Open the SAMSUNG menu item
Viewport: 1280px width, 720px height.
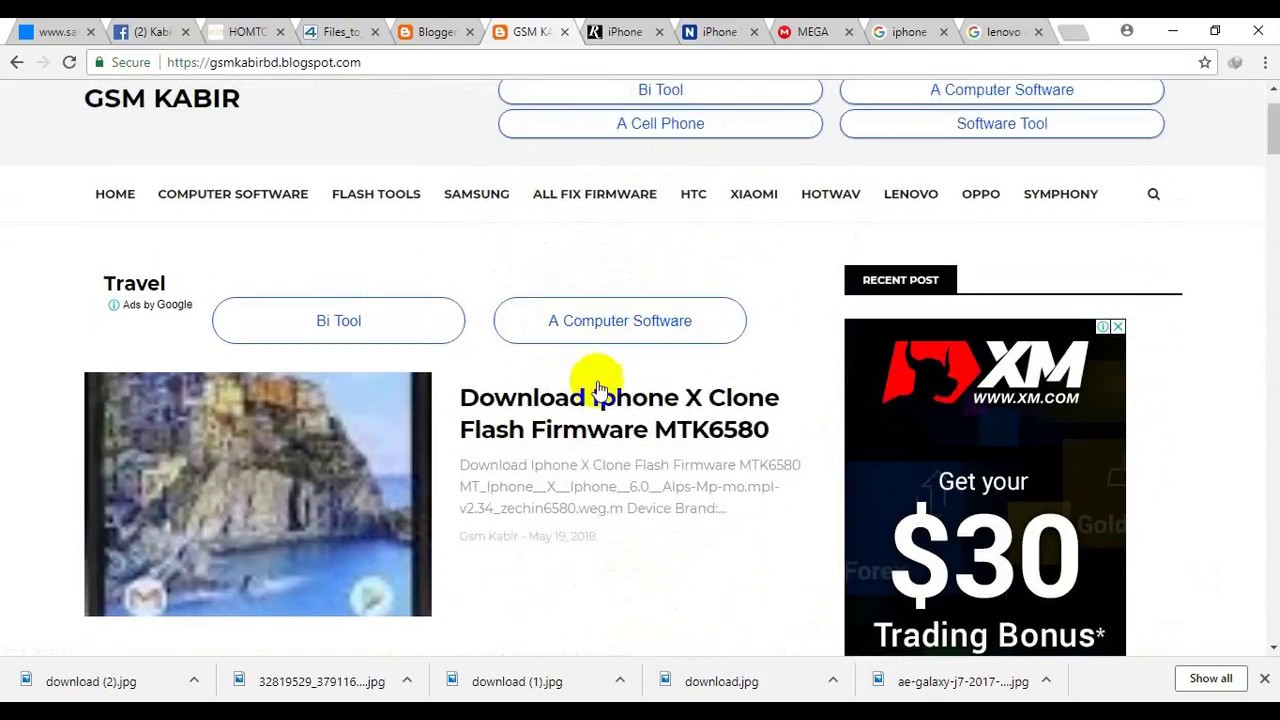point(476,194)
